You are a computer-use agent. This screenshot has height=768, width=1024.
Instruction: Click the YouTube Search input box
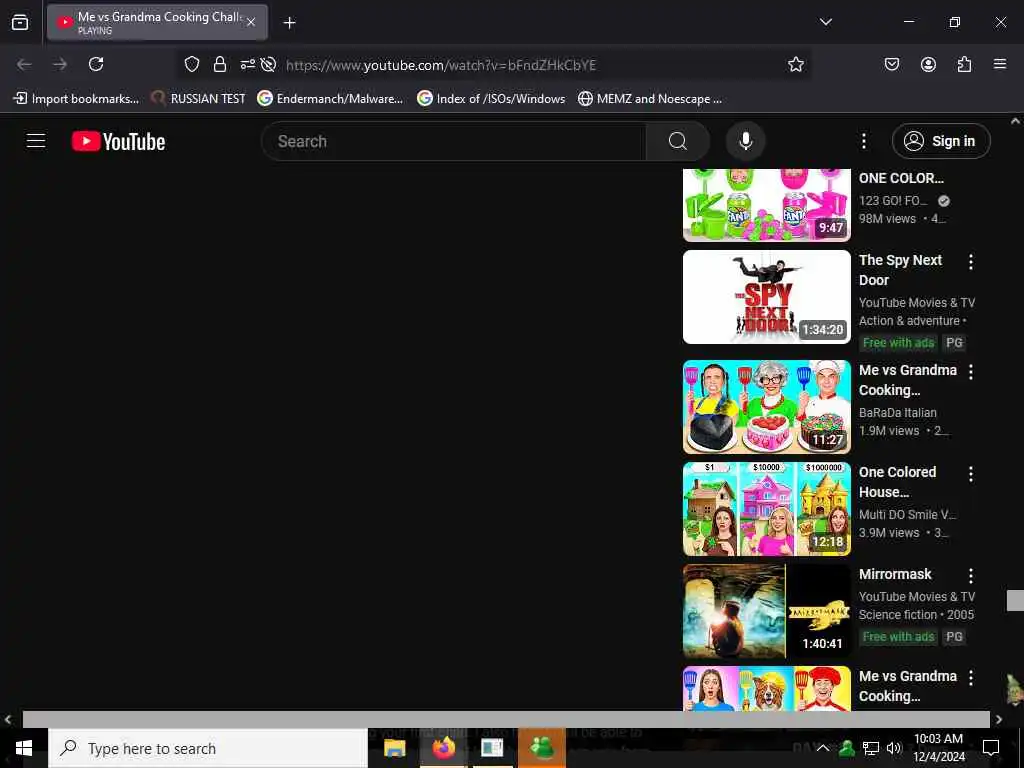tap(454, 141)
